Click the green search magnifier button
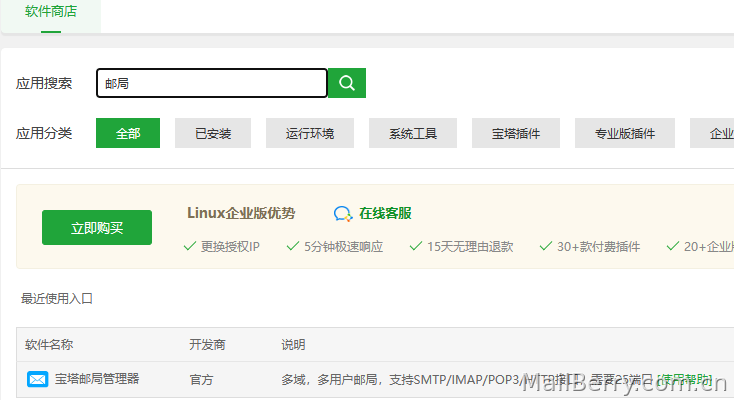Image resolution: width=734 pixels, height=400 pixels. pos(347,83)
